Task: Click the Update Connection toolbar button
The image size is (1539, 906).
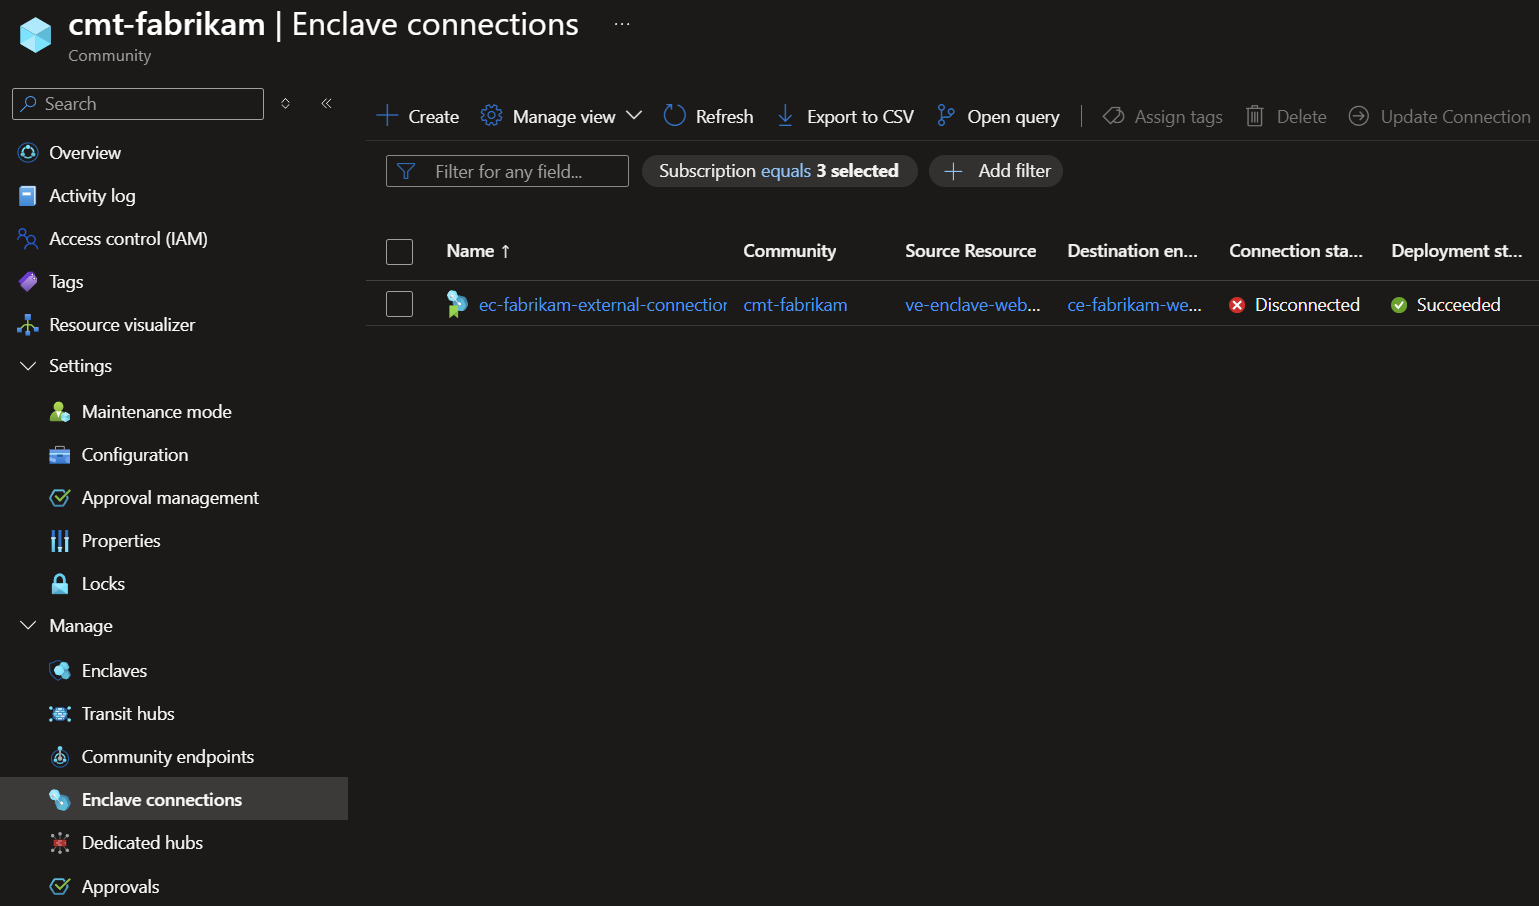Action: [1439, 116]
